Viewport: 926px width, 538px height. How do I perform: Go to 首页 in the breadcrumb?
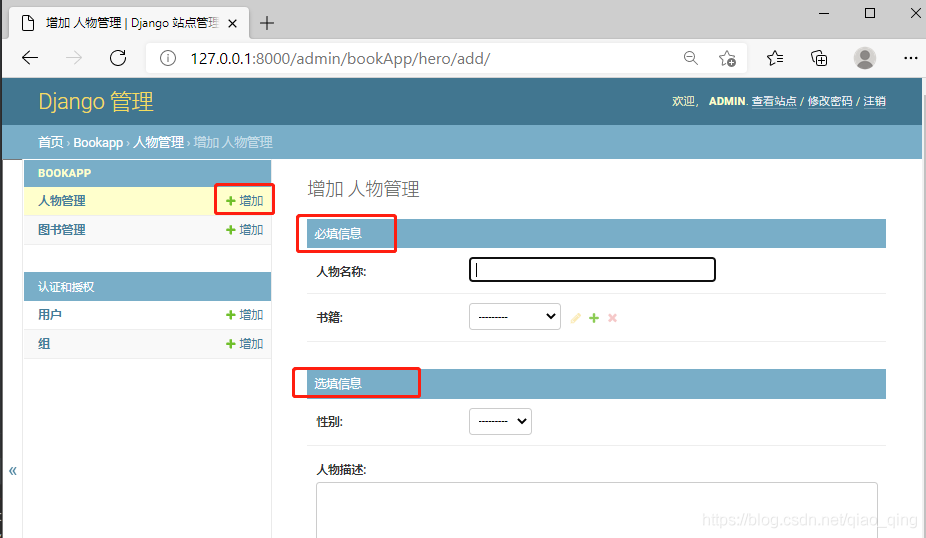[50, 142]
